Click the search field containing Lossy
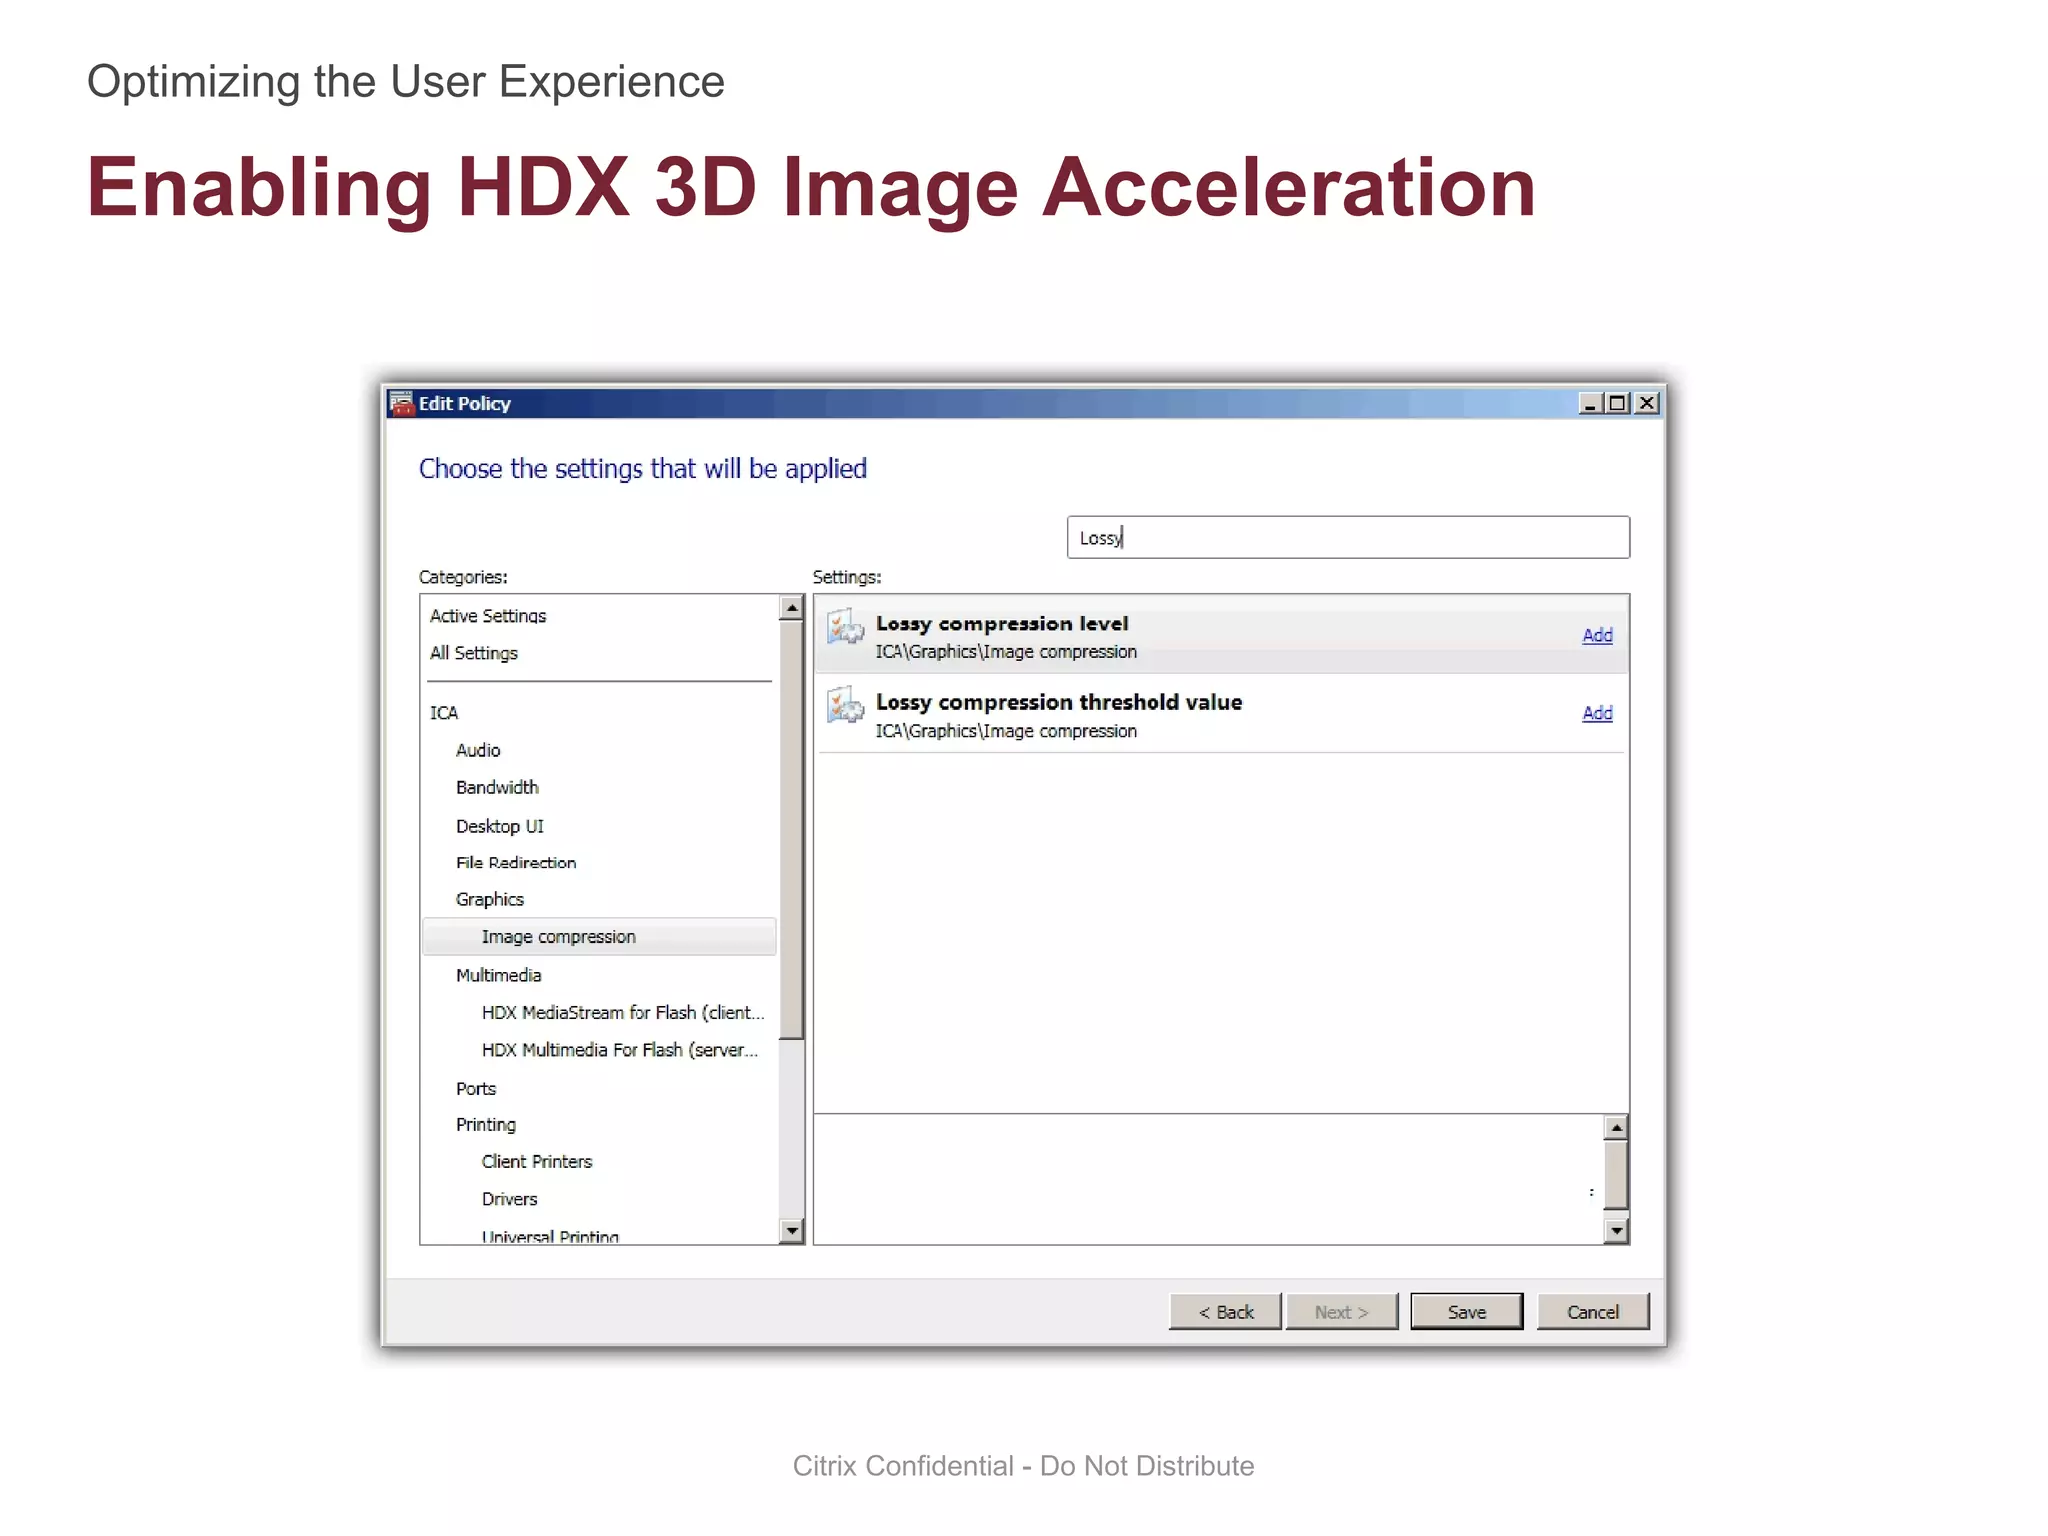This screenshot has height=1536, width=2048. (x=1348, y=537)
